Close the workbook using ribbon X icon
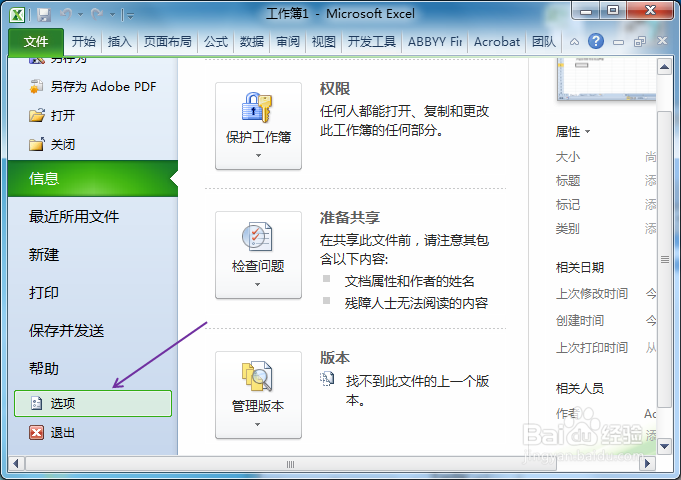681x480 pixels. [662, 41]
